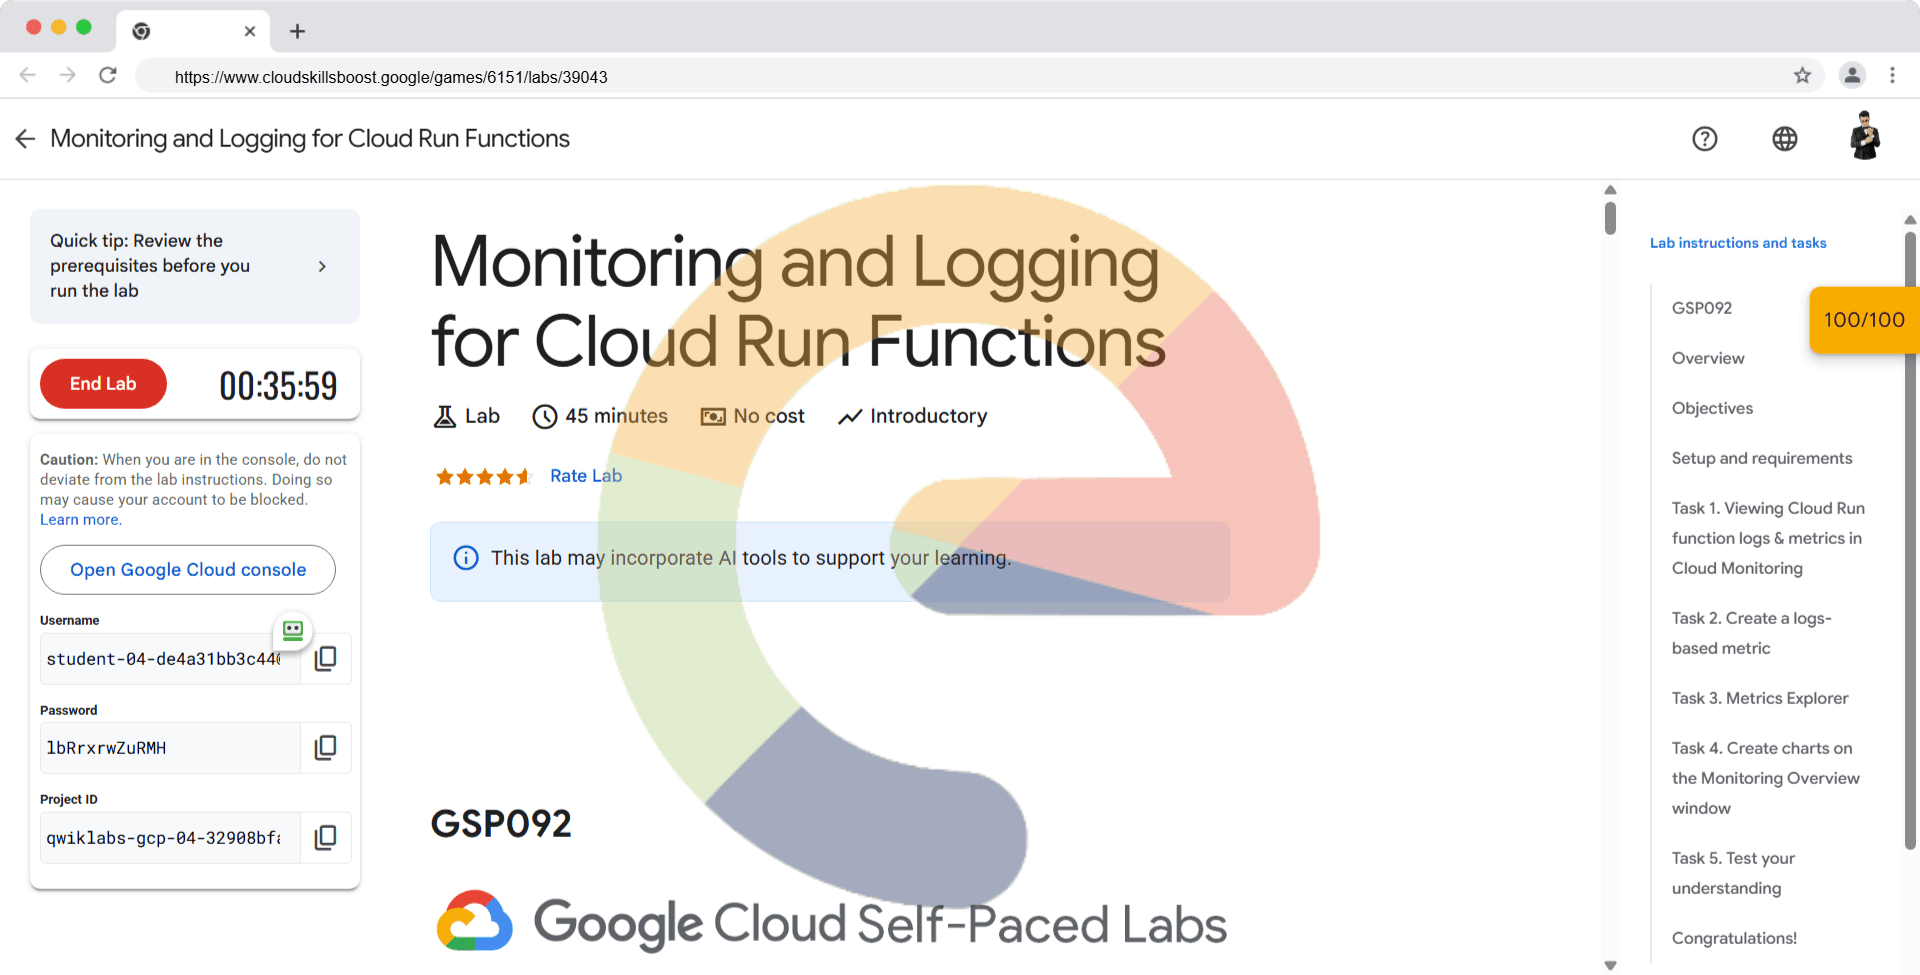Open the help question mark icon
Screen dimensions: 1920x975
point(1705,139)
